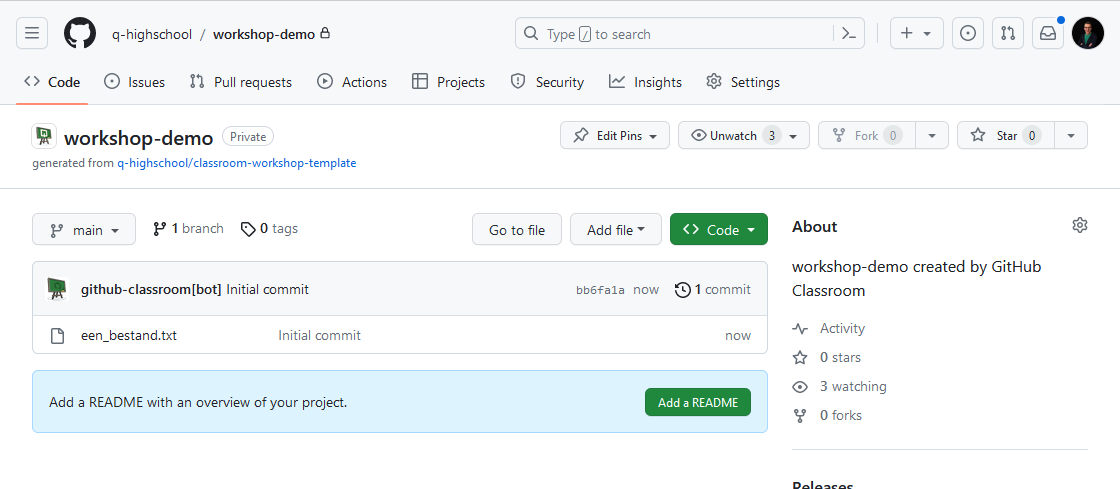Open the Add file dropdown
This screenshot has height=489, width=1120.
coord(615,230)
